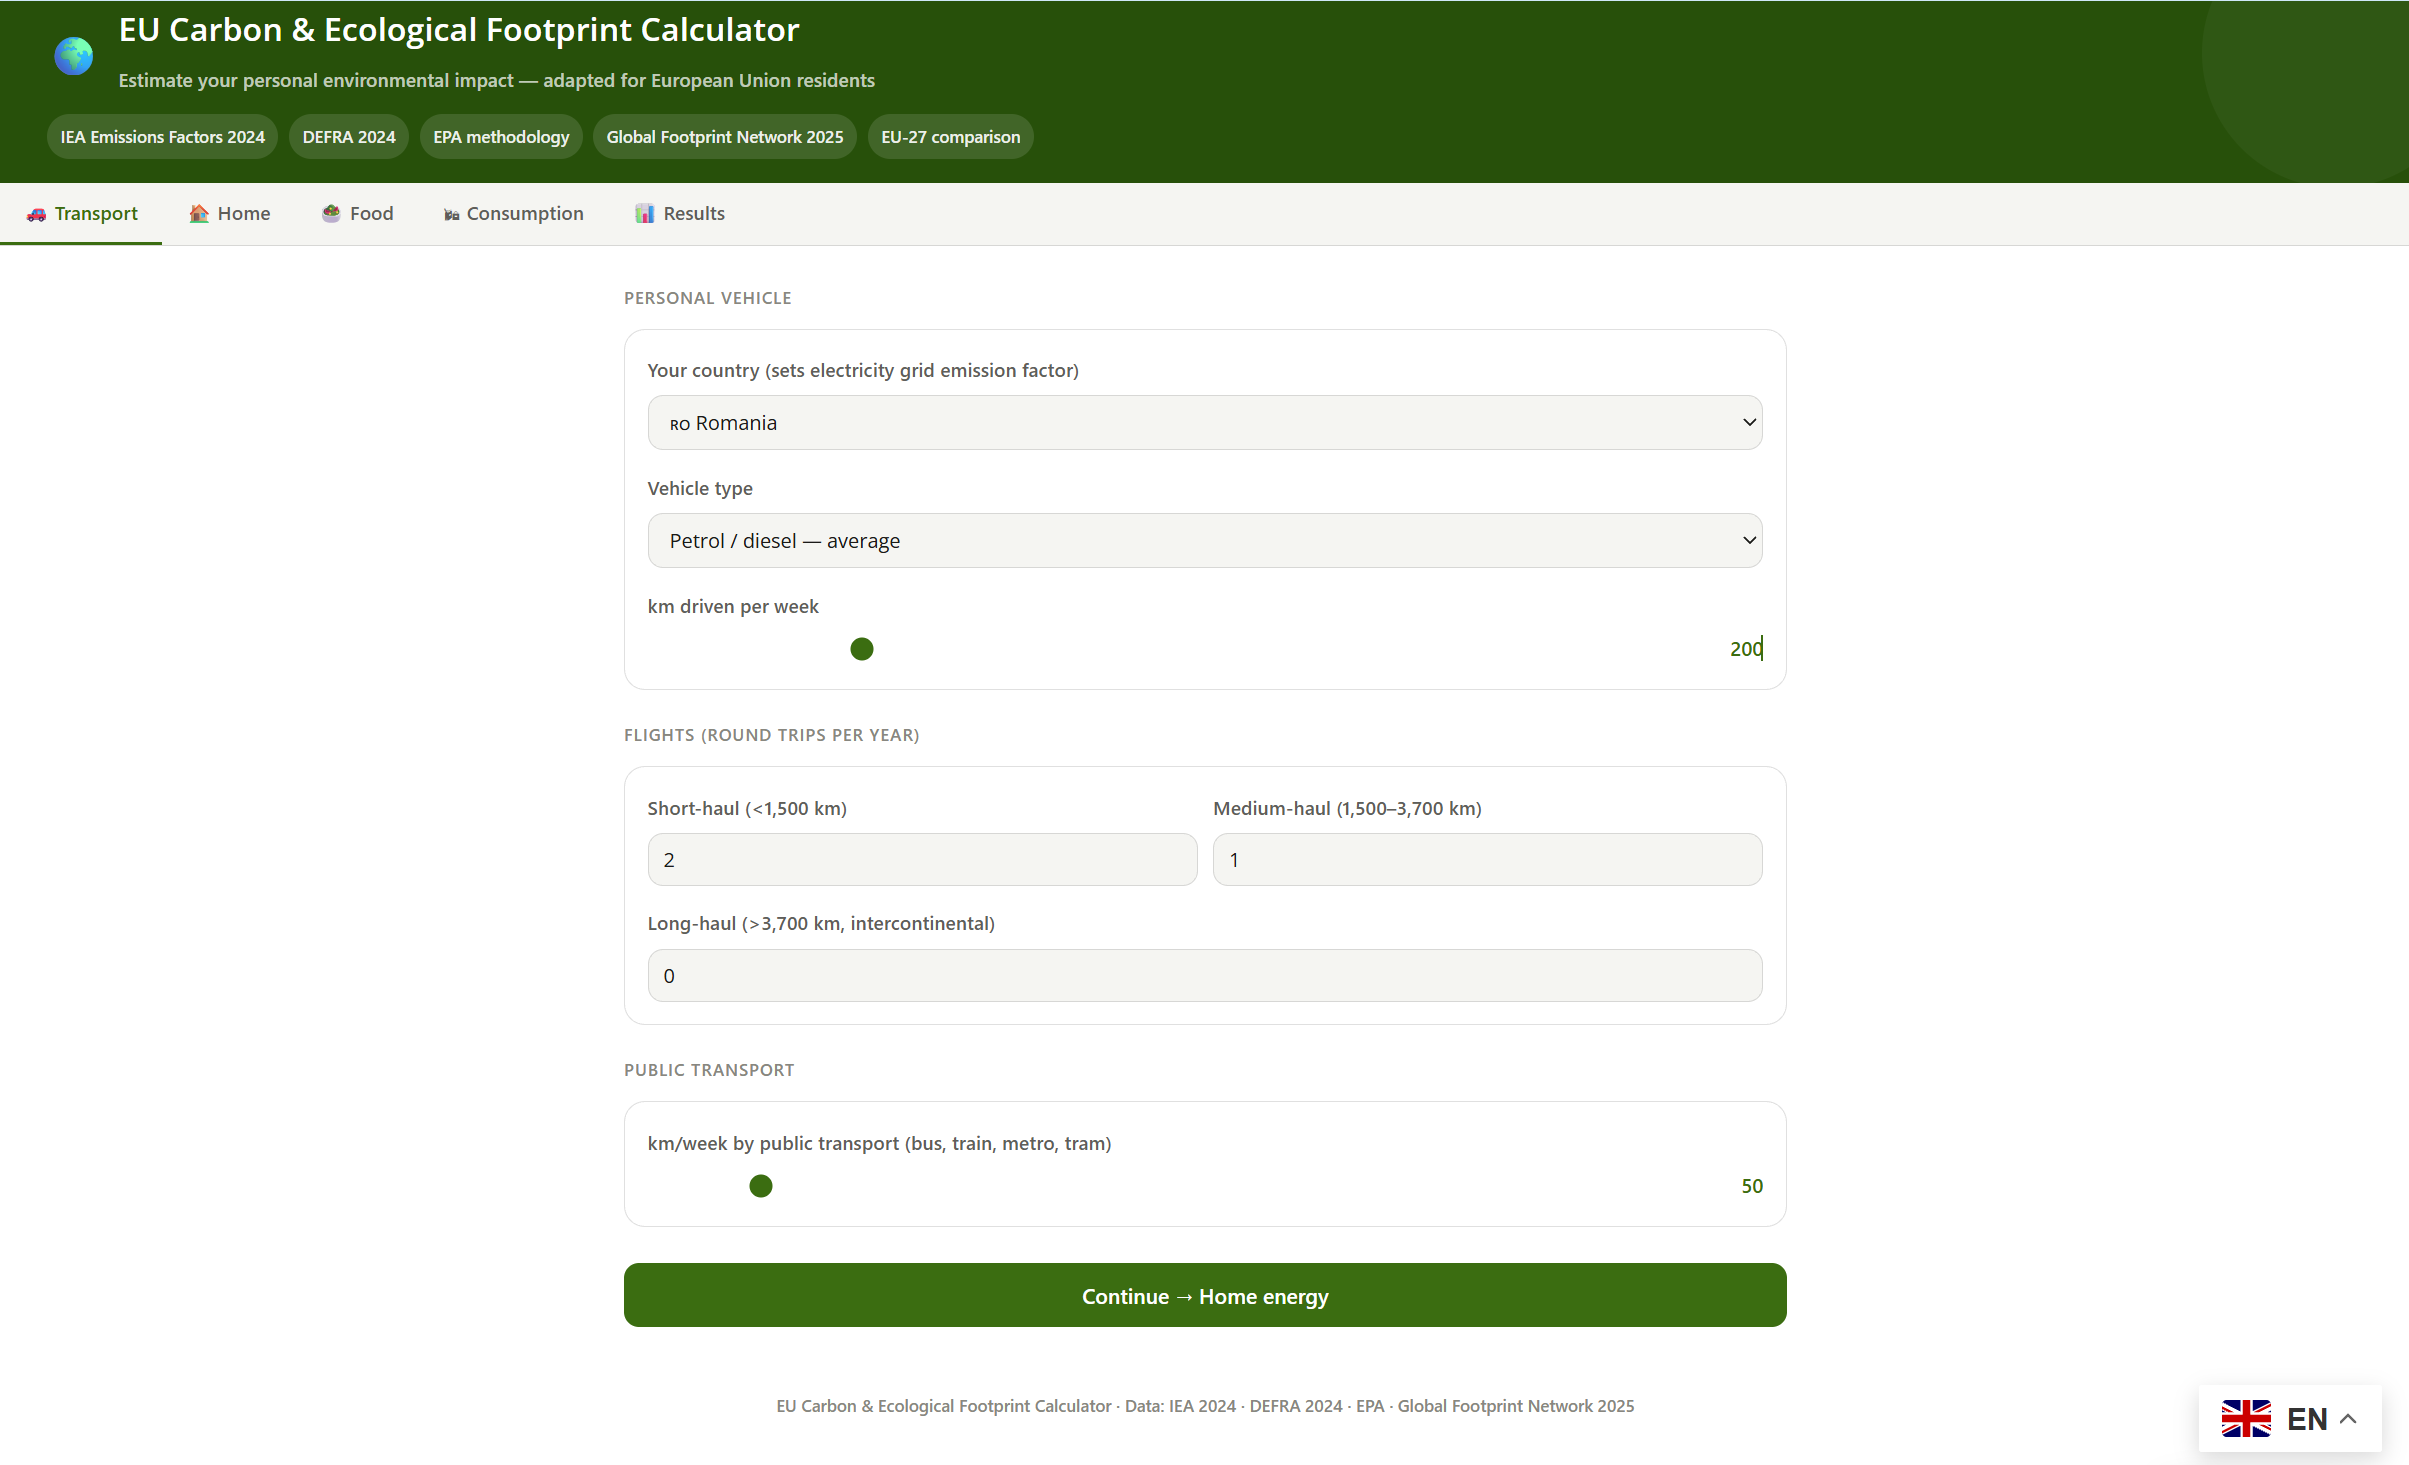Screen dimensions: 2409x1465
Task: Click the DEFRA 2024 badge
Action: (x=349, y=137)
